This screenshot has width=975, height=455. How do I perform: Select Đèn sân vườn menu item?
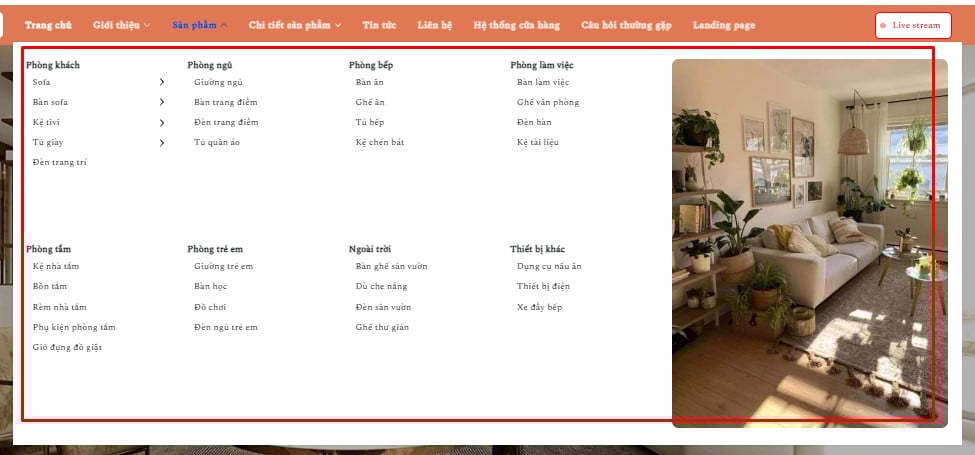tap(384, 307)
